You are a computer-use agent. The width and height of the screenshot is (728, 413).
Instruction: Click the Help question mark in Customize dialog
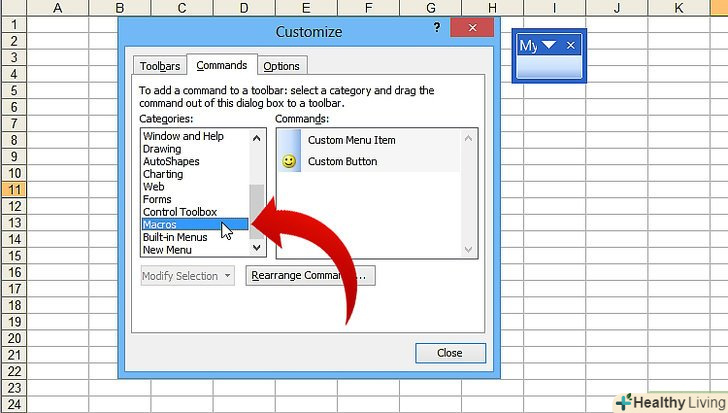(x=436, y=27)
